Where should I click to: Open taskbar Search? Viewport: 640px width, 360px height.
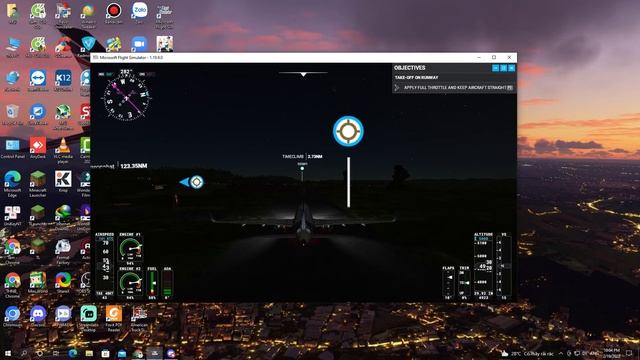pyautogui.click(x=24, y=353)
